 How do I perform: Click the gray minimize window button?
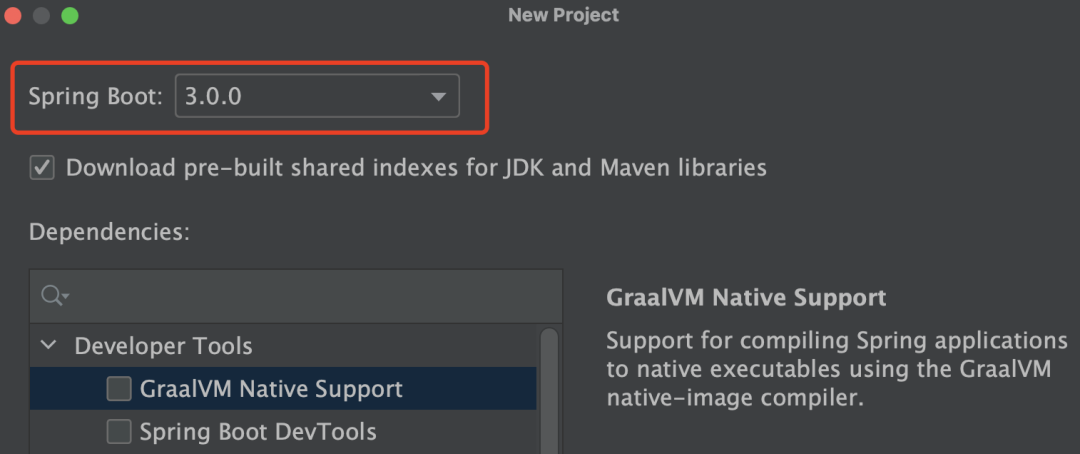pyautogui.click(x=41, y=15)
